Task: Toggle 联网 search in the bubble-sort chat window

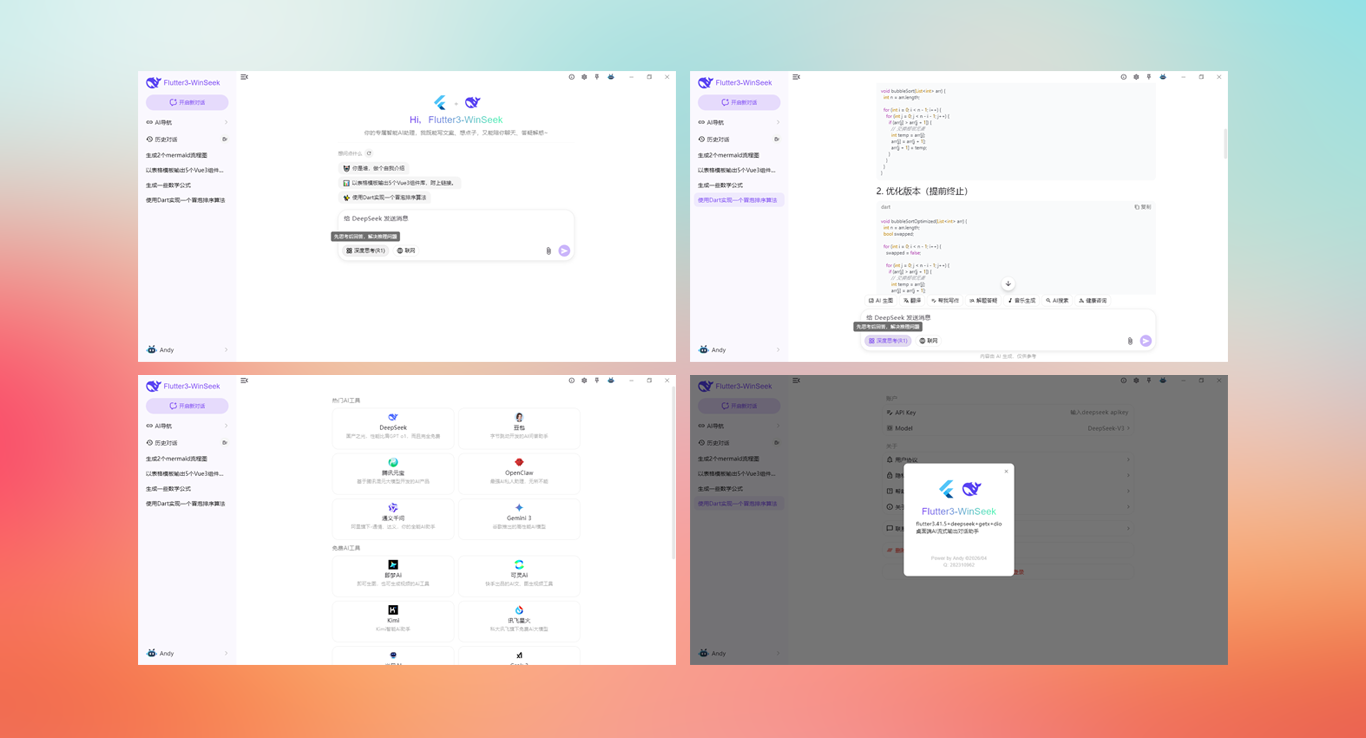Action: click(x=929, y=341)
